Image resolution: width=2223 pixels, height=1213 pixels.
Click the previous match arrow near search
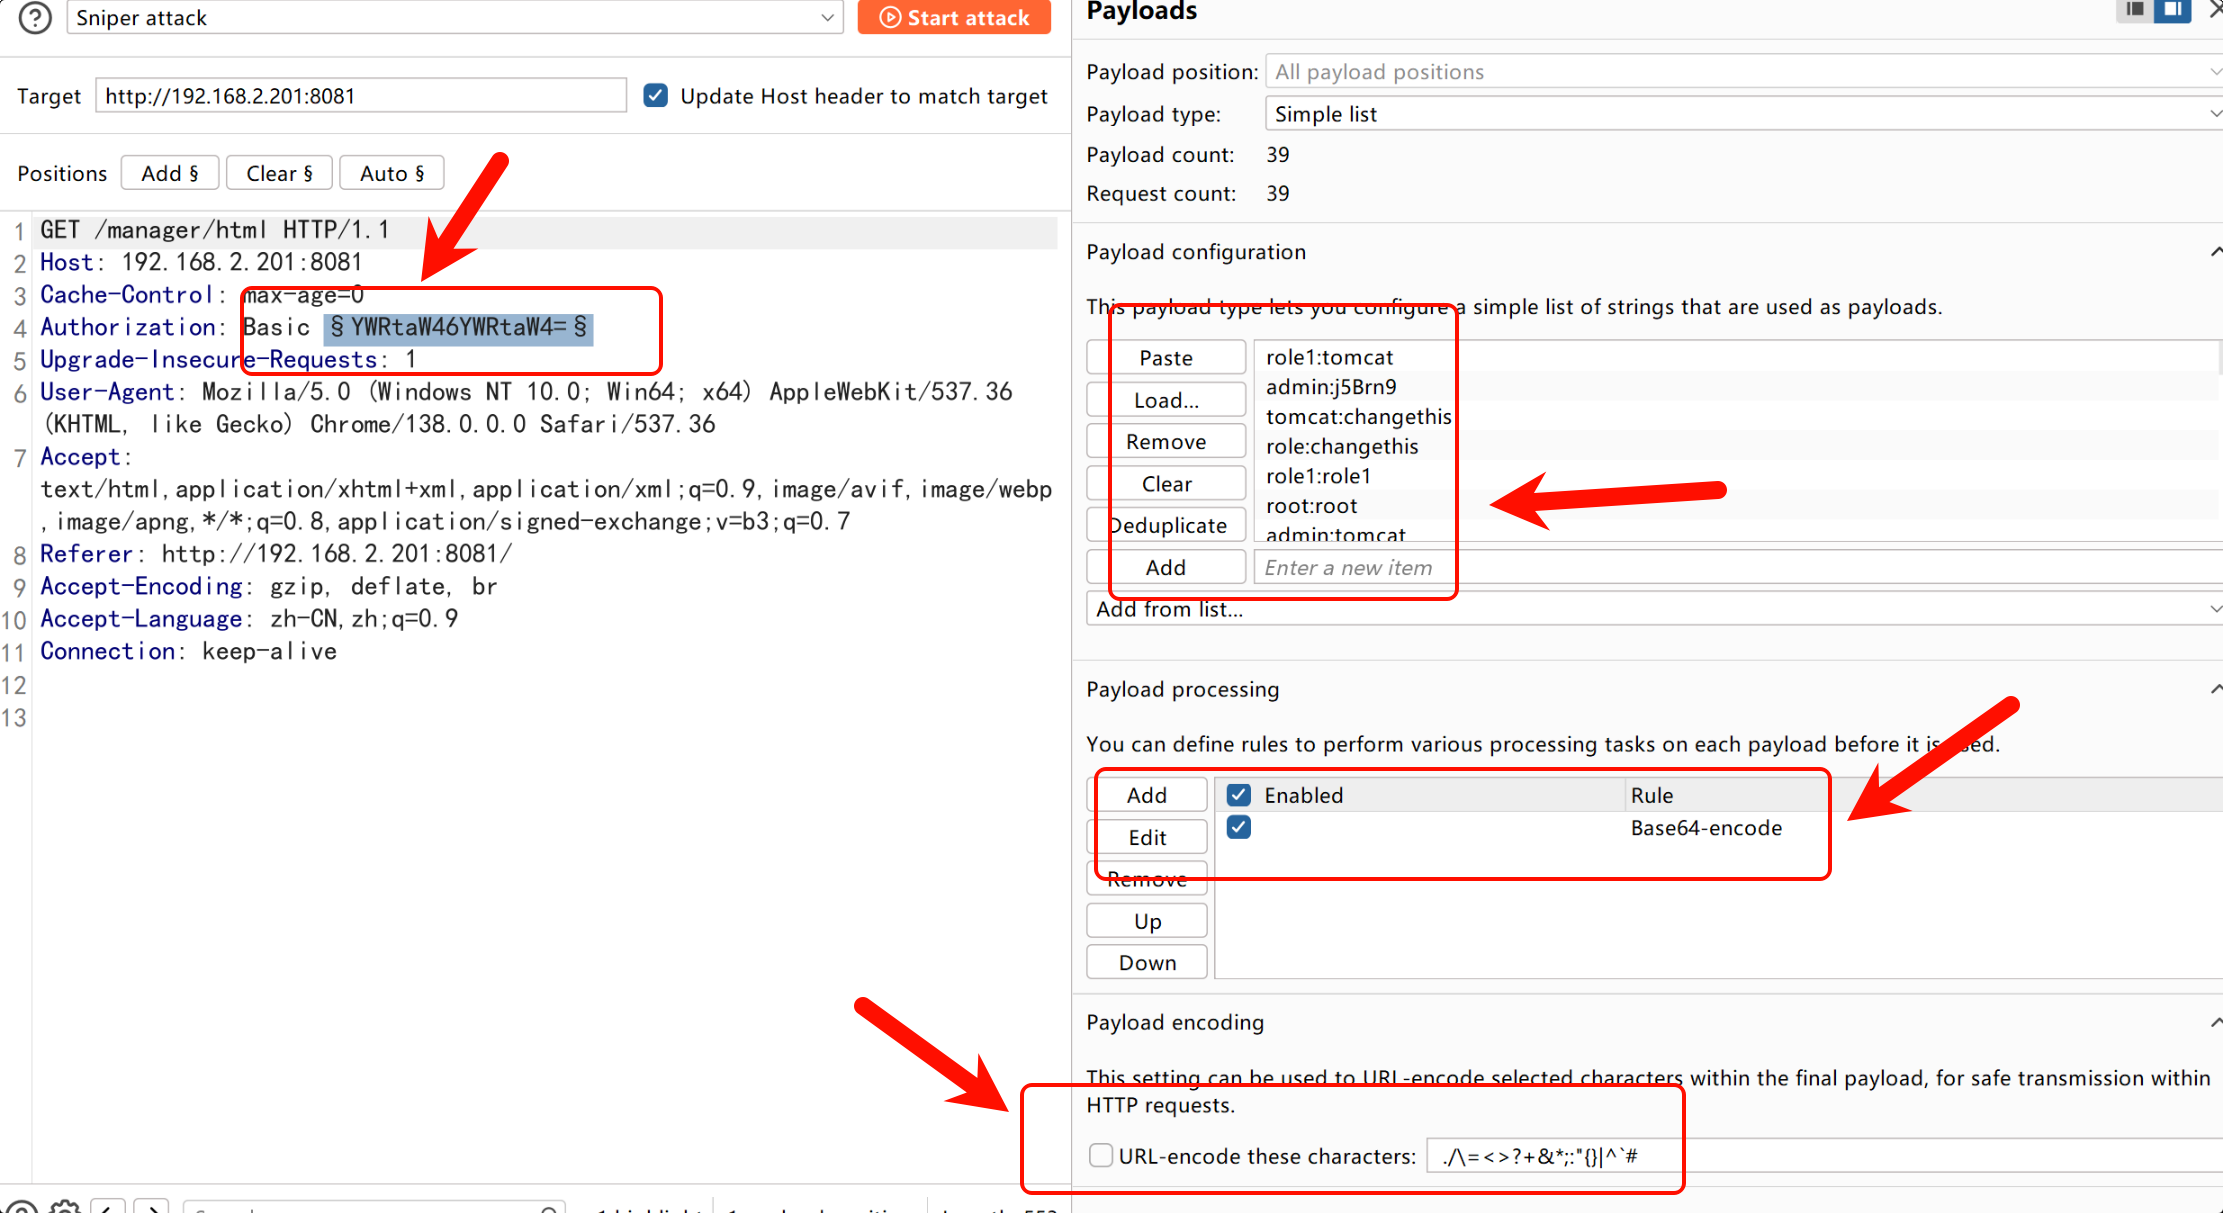pyautogui.click(x=110, y=1207)
